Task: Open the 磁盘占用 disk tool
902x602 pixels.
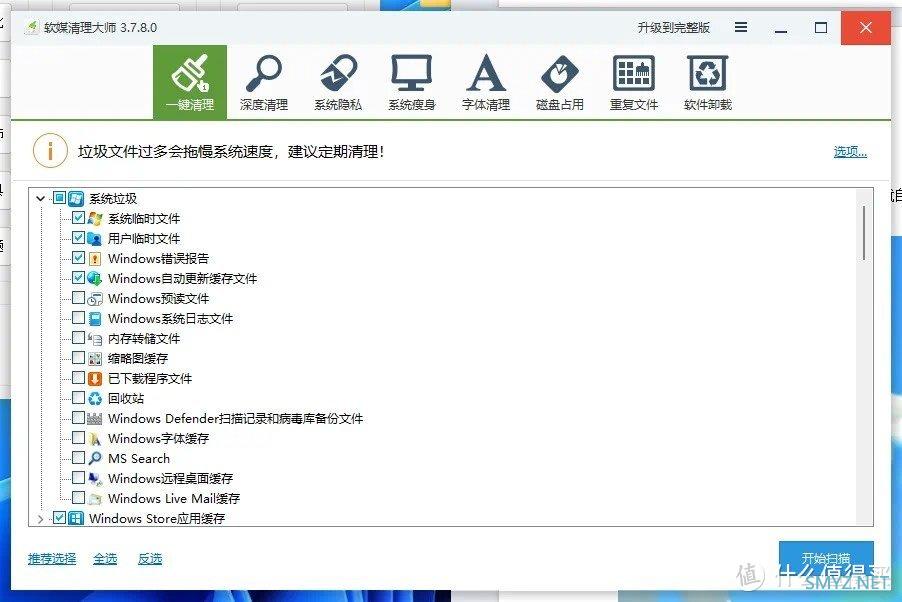Action: tap(560, 82)
